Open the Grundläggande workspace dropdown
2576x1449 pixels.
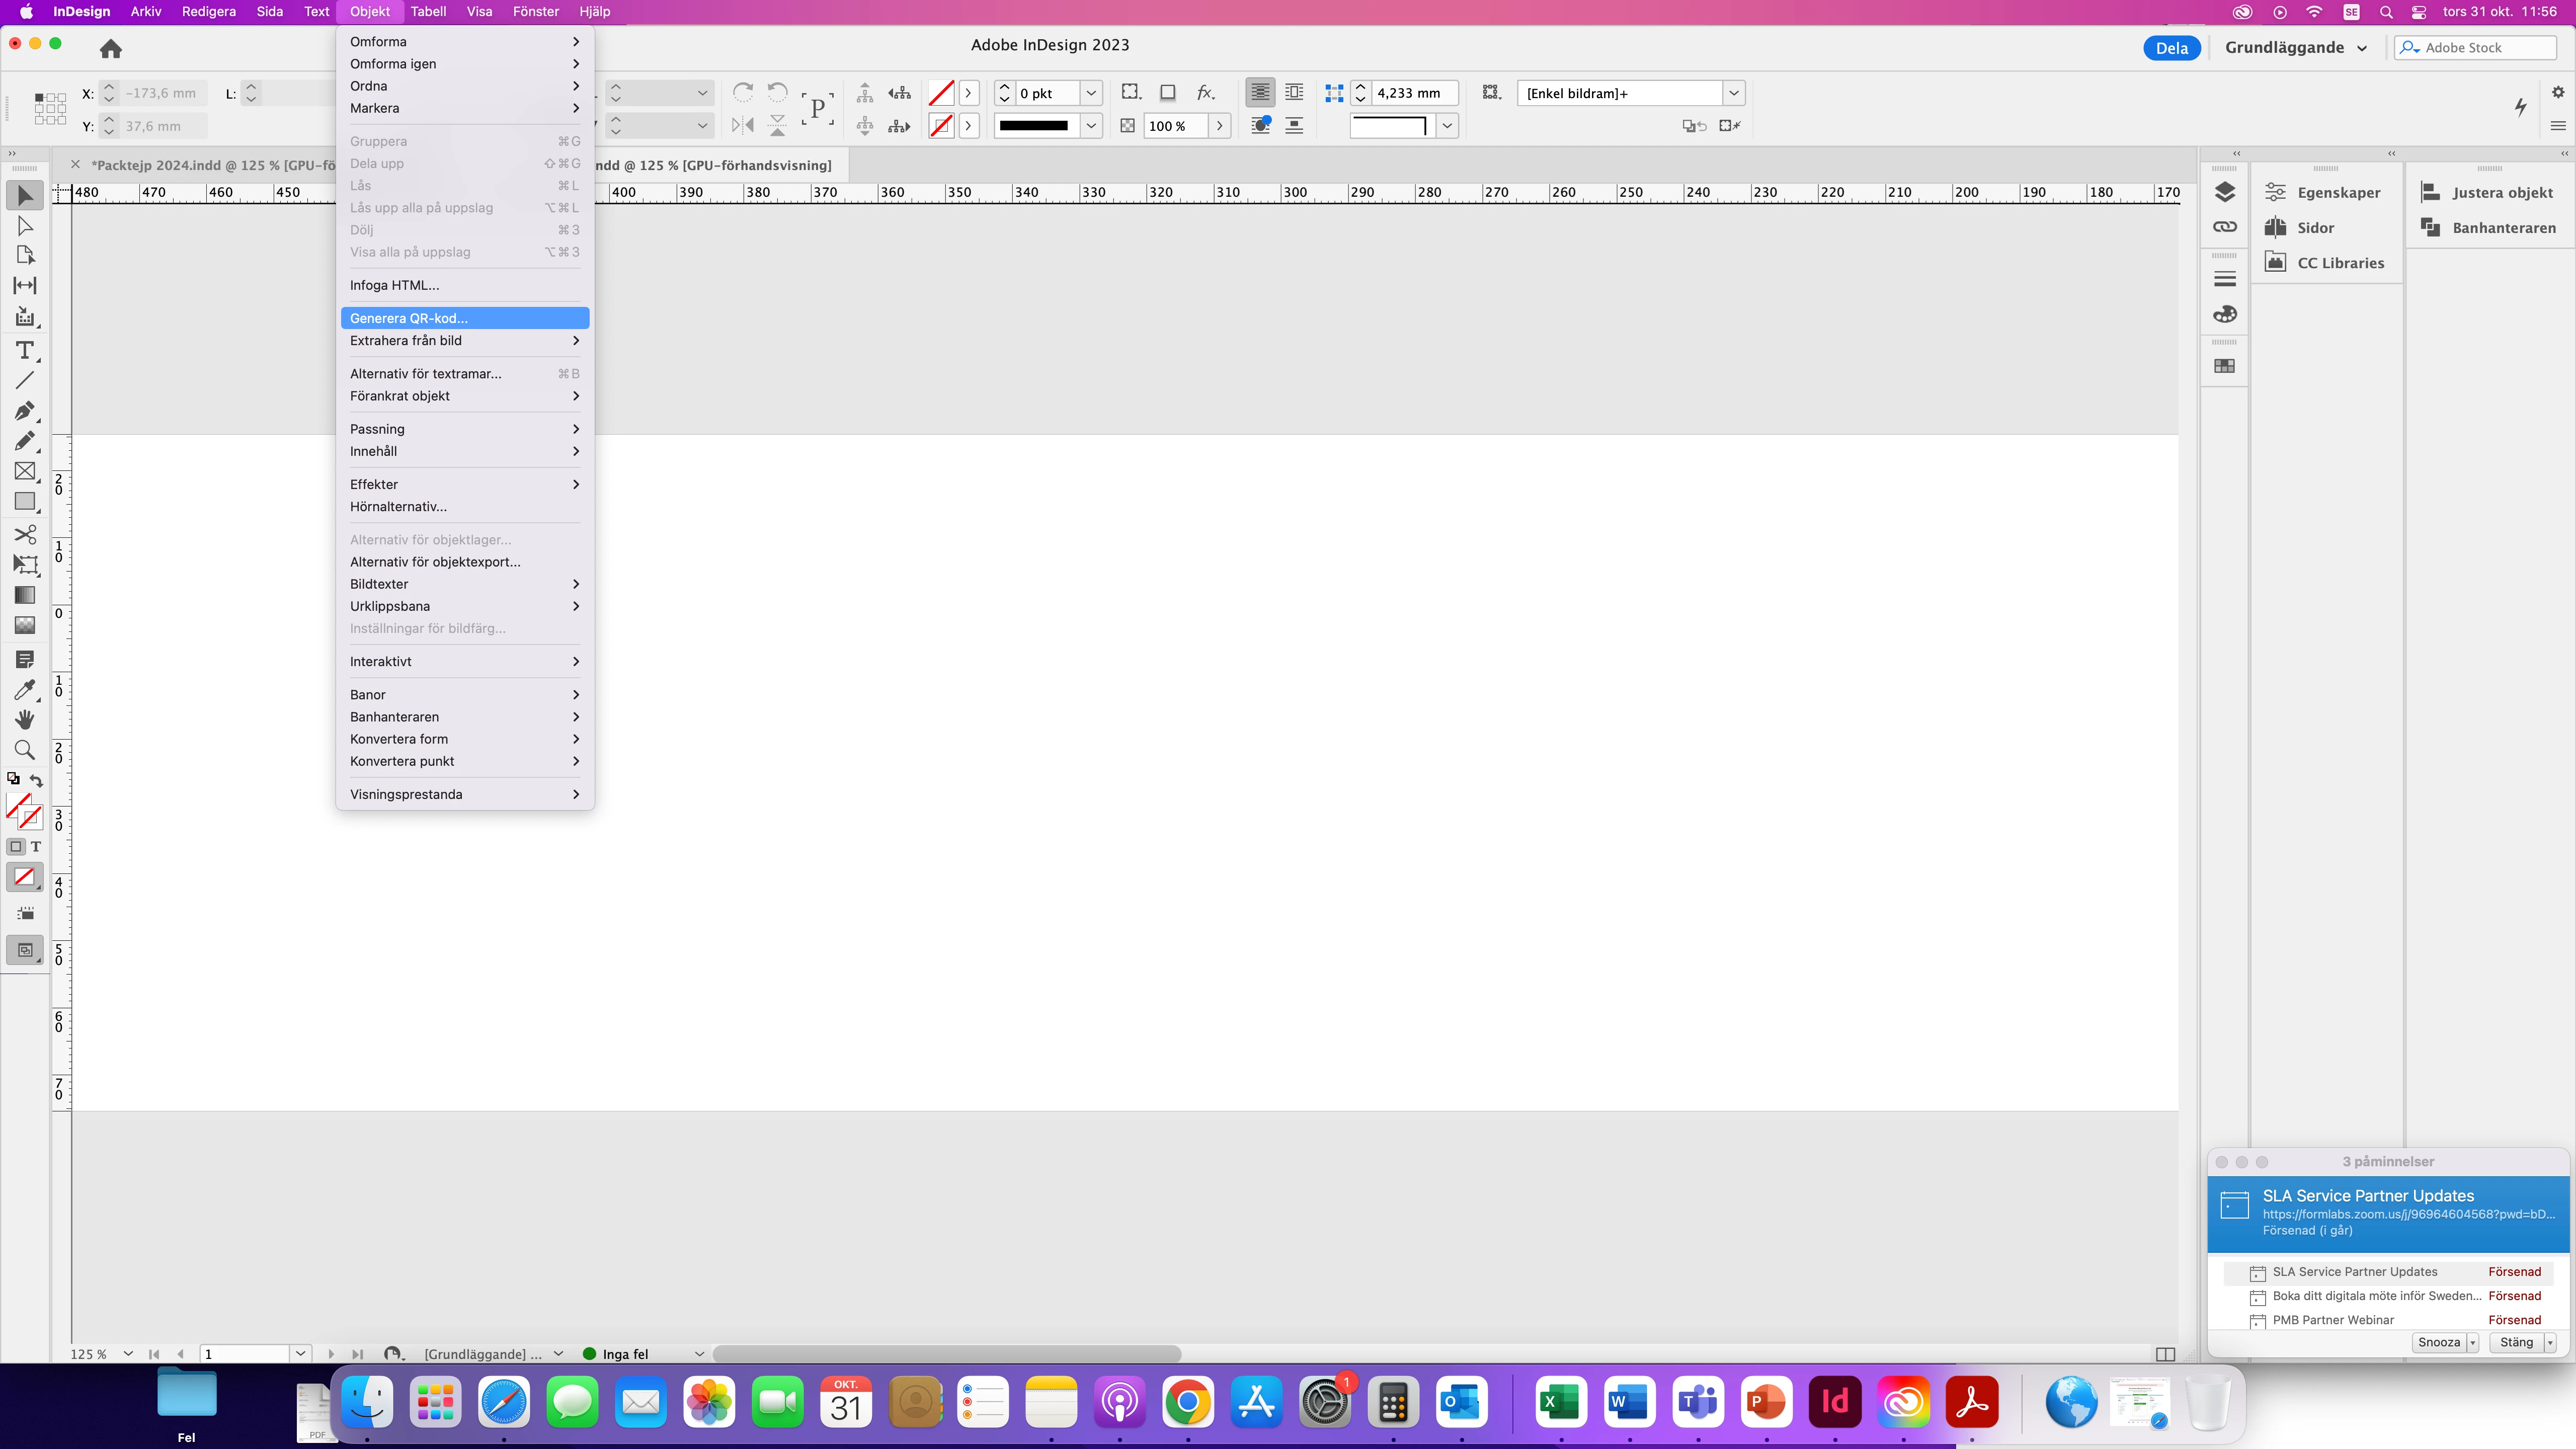[2296, 48]
